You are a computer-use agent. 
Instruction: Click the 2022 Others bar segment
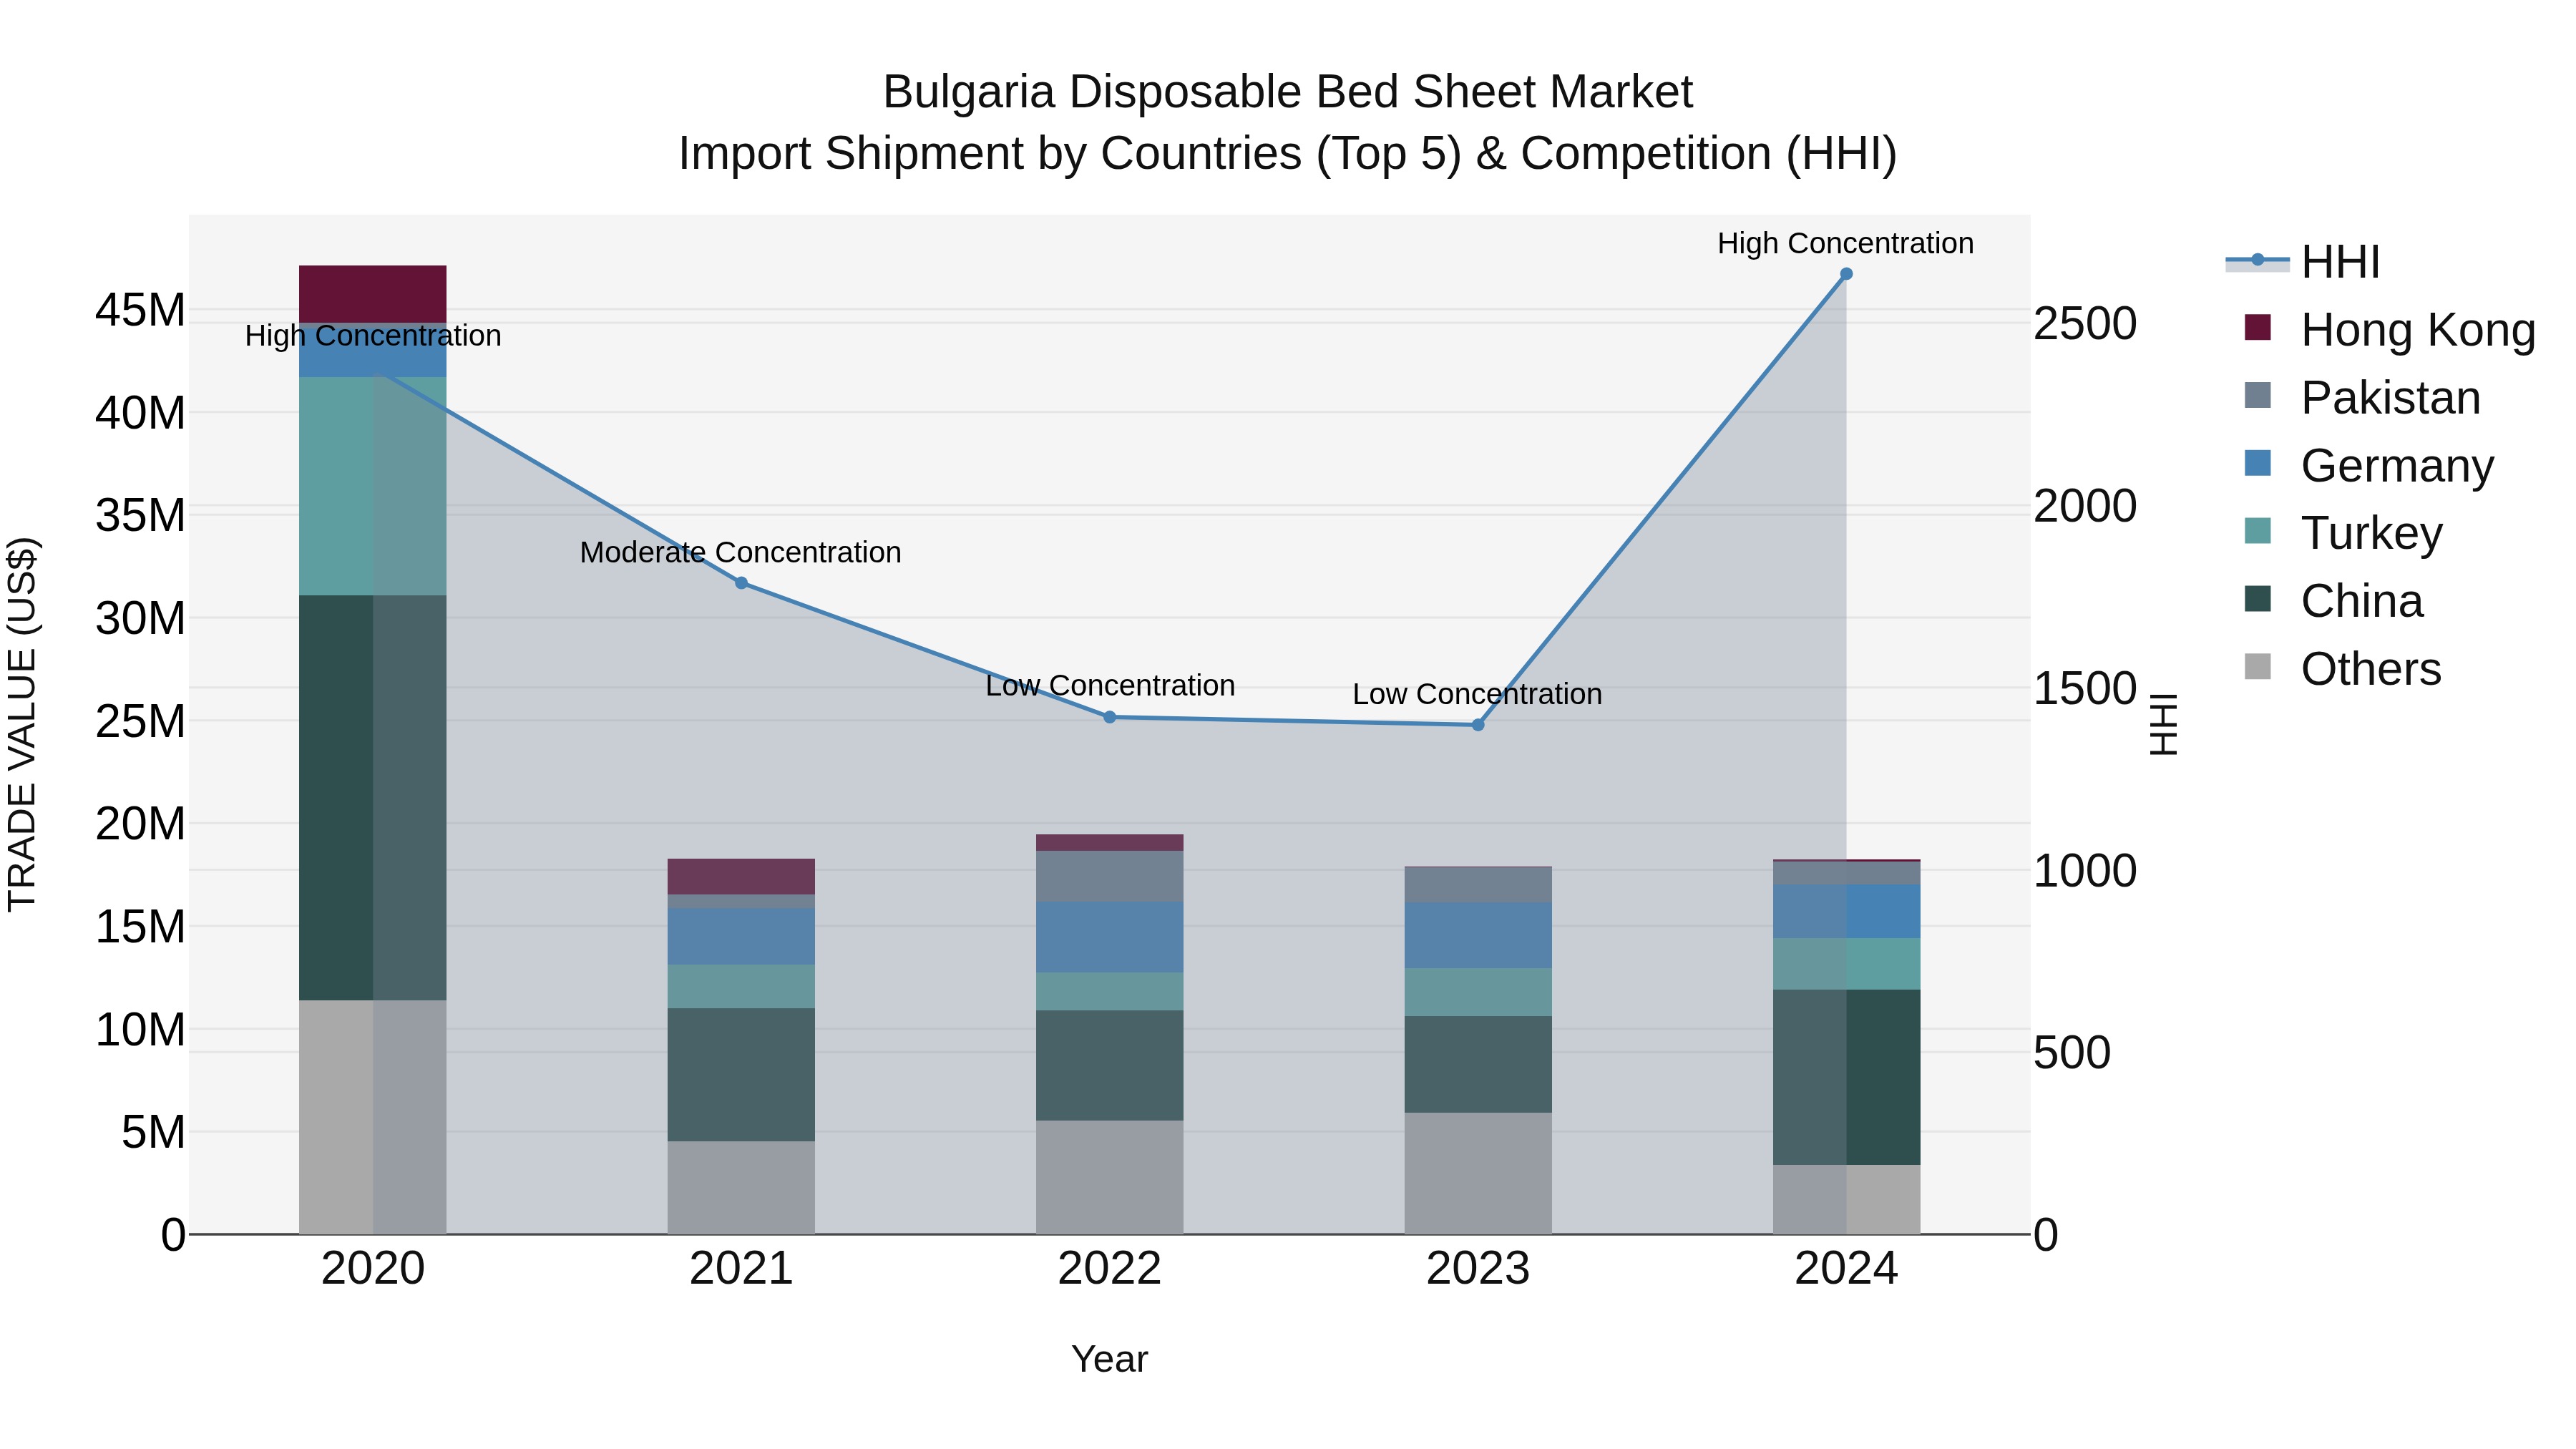1109,1177
